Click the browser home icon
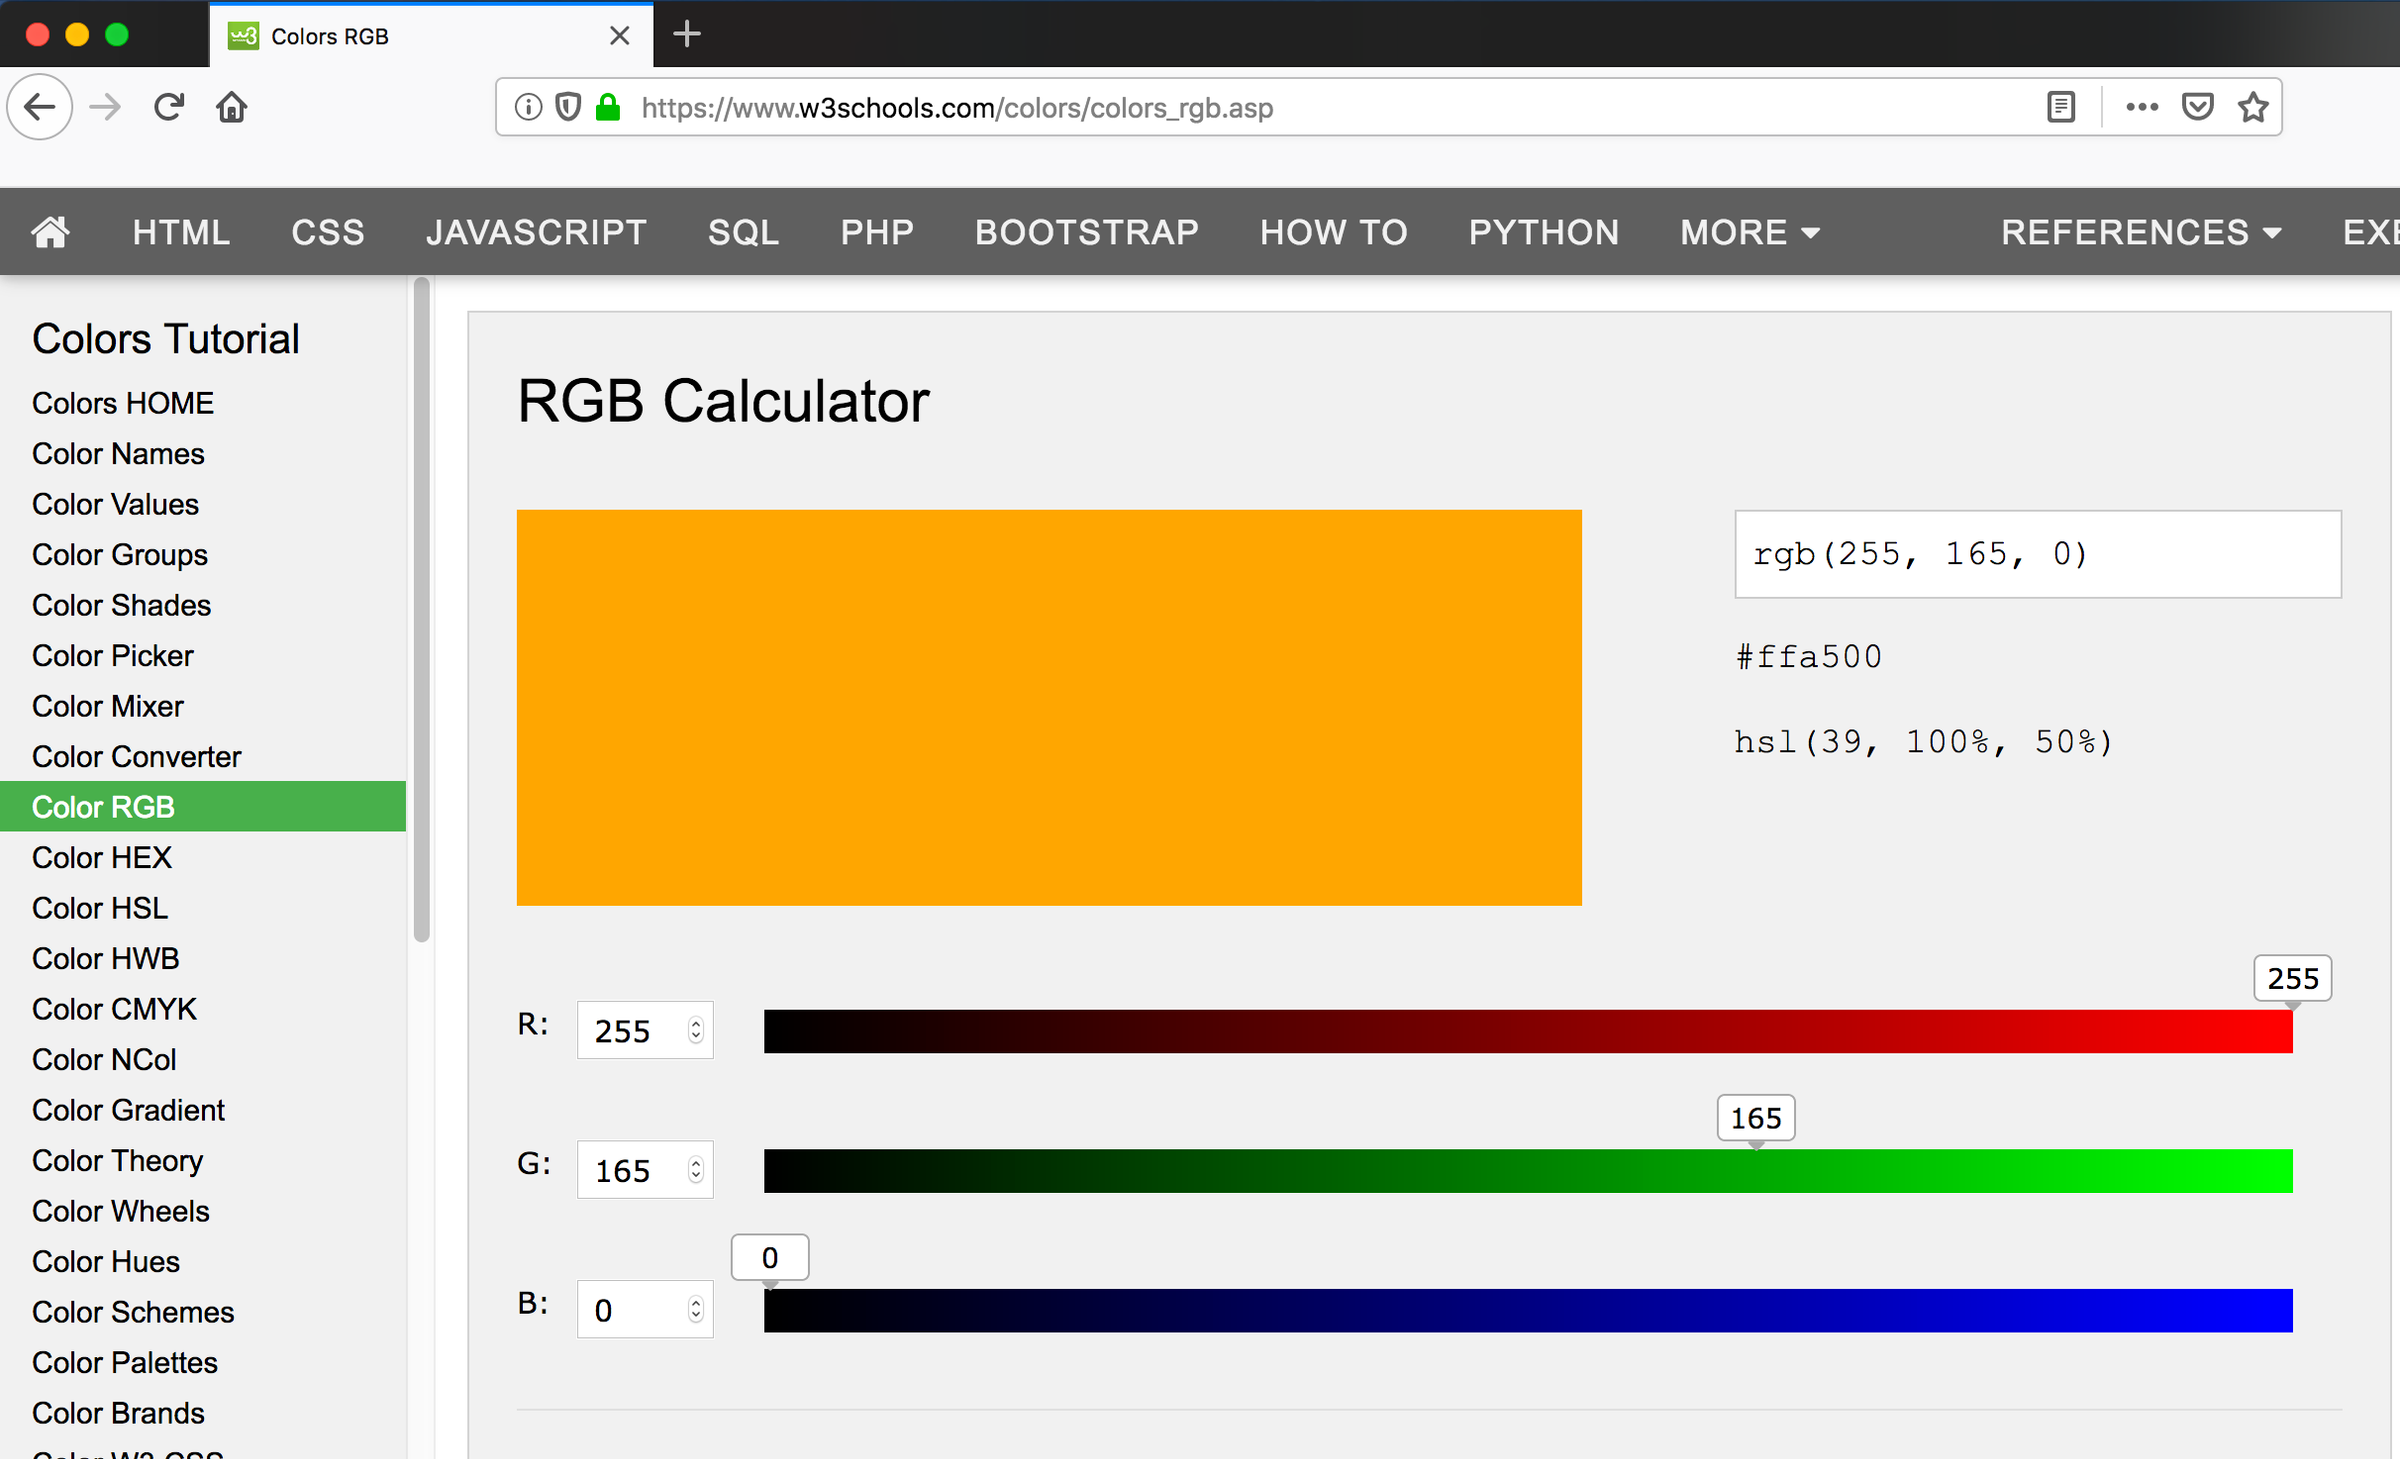The height and width of the screenshot is (1459, 2400). pos(231,107)
